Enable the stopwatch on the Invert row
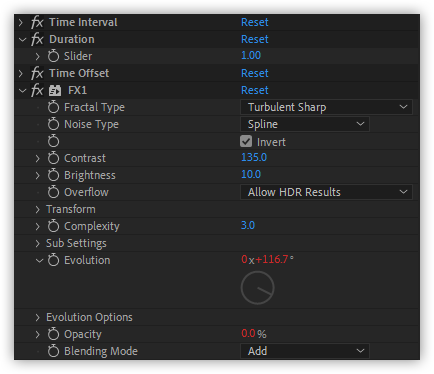Screen dimensions: 434x374 coord(53,141)
